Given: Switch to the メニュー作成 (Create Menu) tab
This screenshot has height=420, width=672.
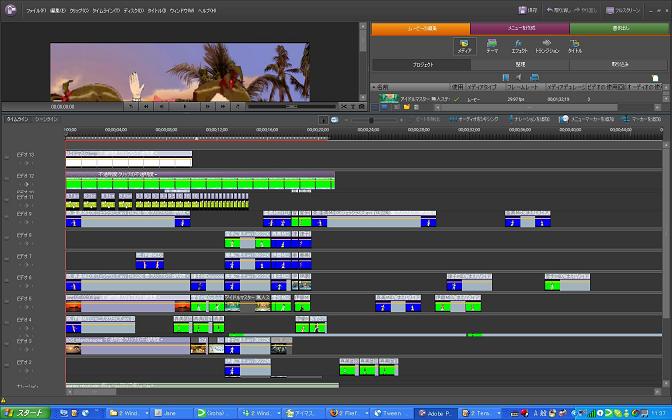Looking at the screenshot, I should pos(519,28).
